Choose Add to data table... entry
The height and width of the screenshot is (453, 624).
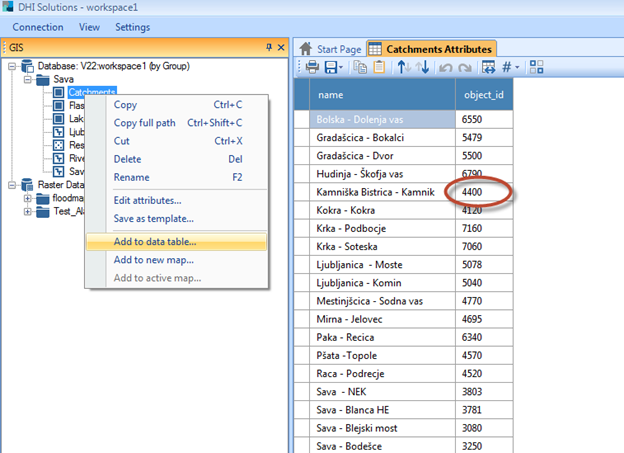(176, 242)
